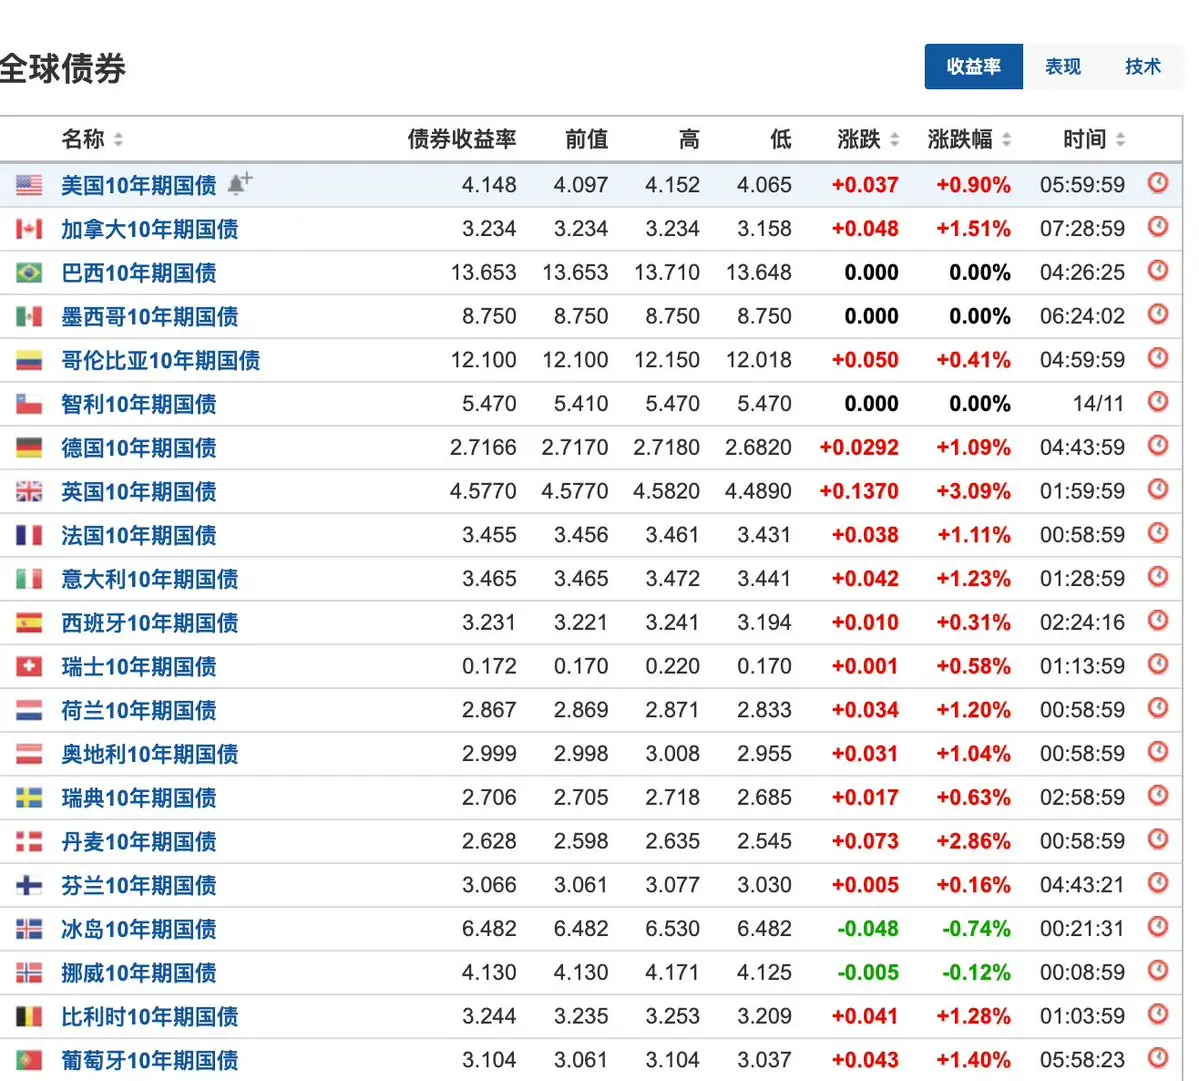Open 瑞典10年期国债 link
Image resolution: width=1199 pixels, height=1081 pixels.
click(138, 797)
